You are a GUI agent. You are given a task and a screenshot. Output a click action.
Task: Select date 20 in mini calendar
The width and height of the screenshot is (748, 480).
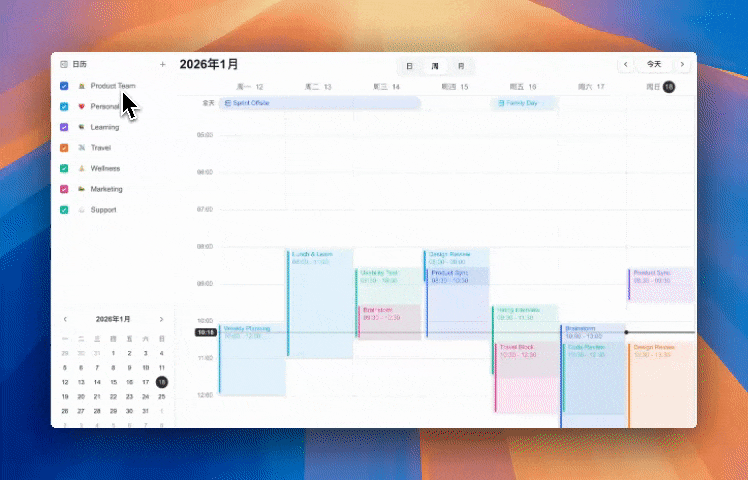pos(81,397)
